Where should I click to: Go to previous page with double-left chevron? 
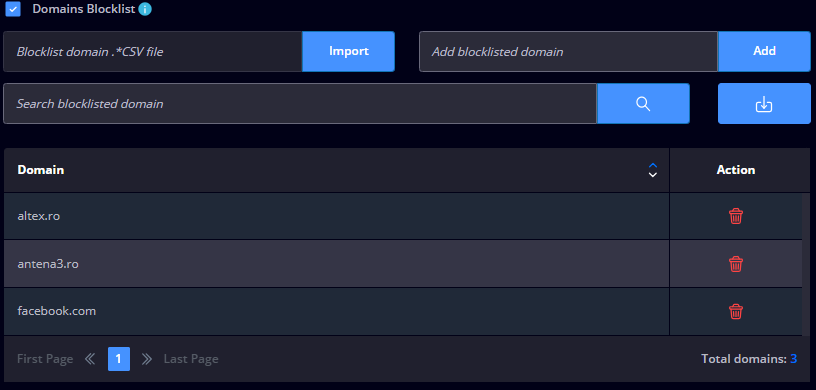tap(91, 359)
